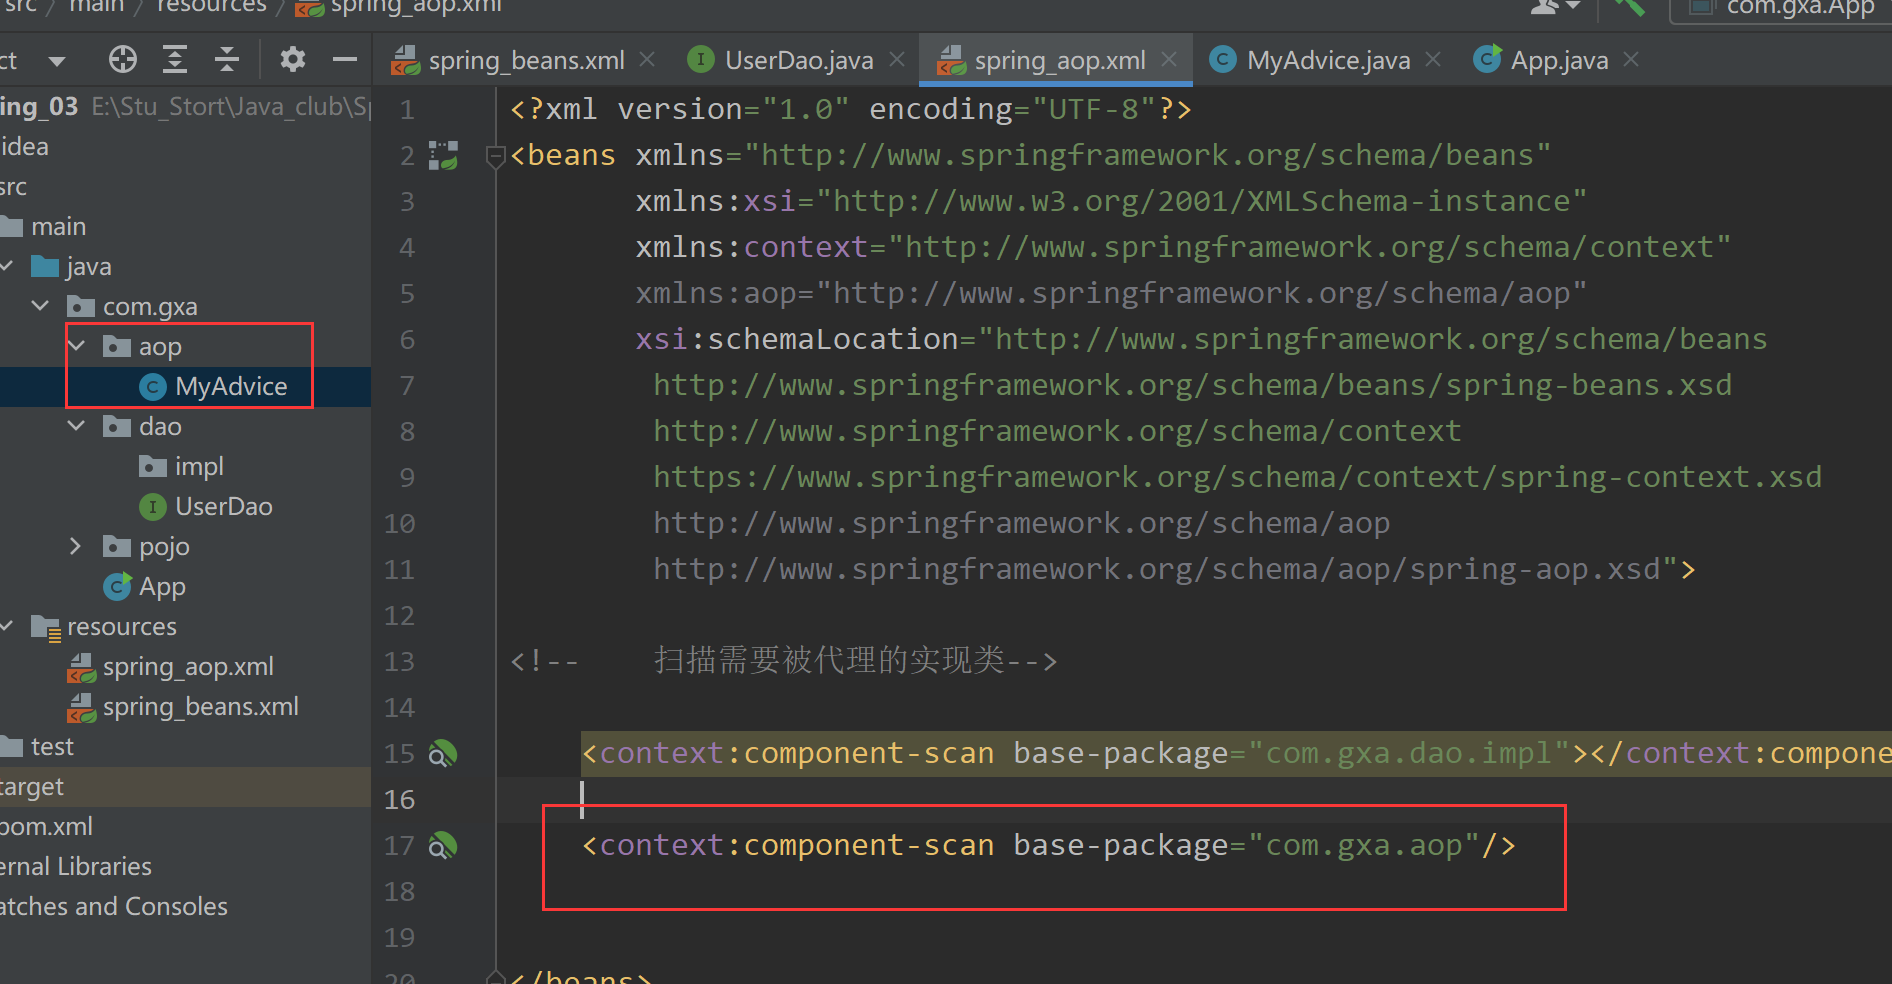
Task: Collapse the aop folder in the tree
Action: click(77, 346)
